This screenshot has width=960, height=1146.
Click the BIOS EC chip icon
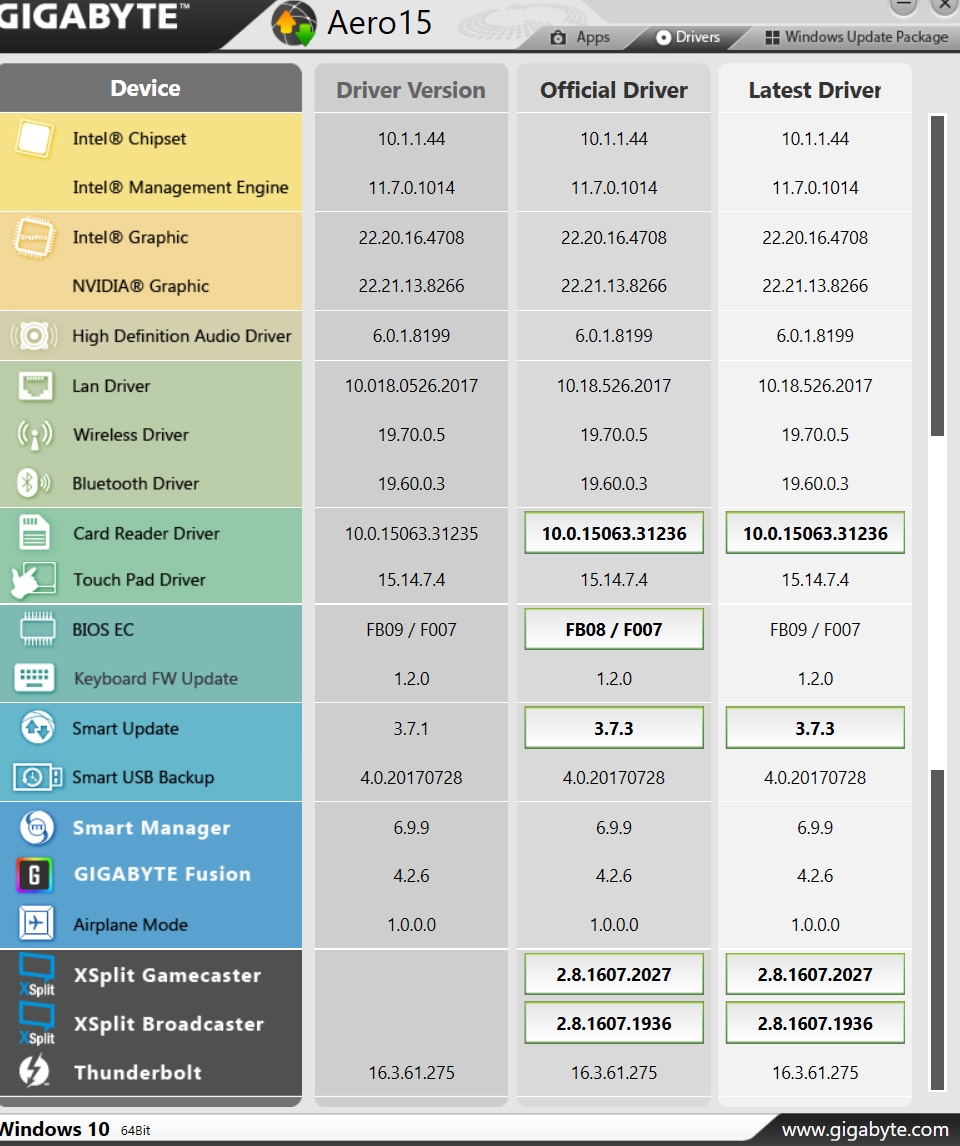[37, 629]
